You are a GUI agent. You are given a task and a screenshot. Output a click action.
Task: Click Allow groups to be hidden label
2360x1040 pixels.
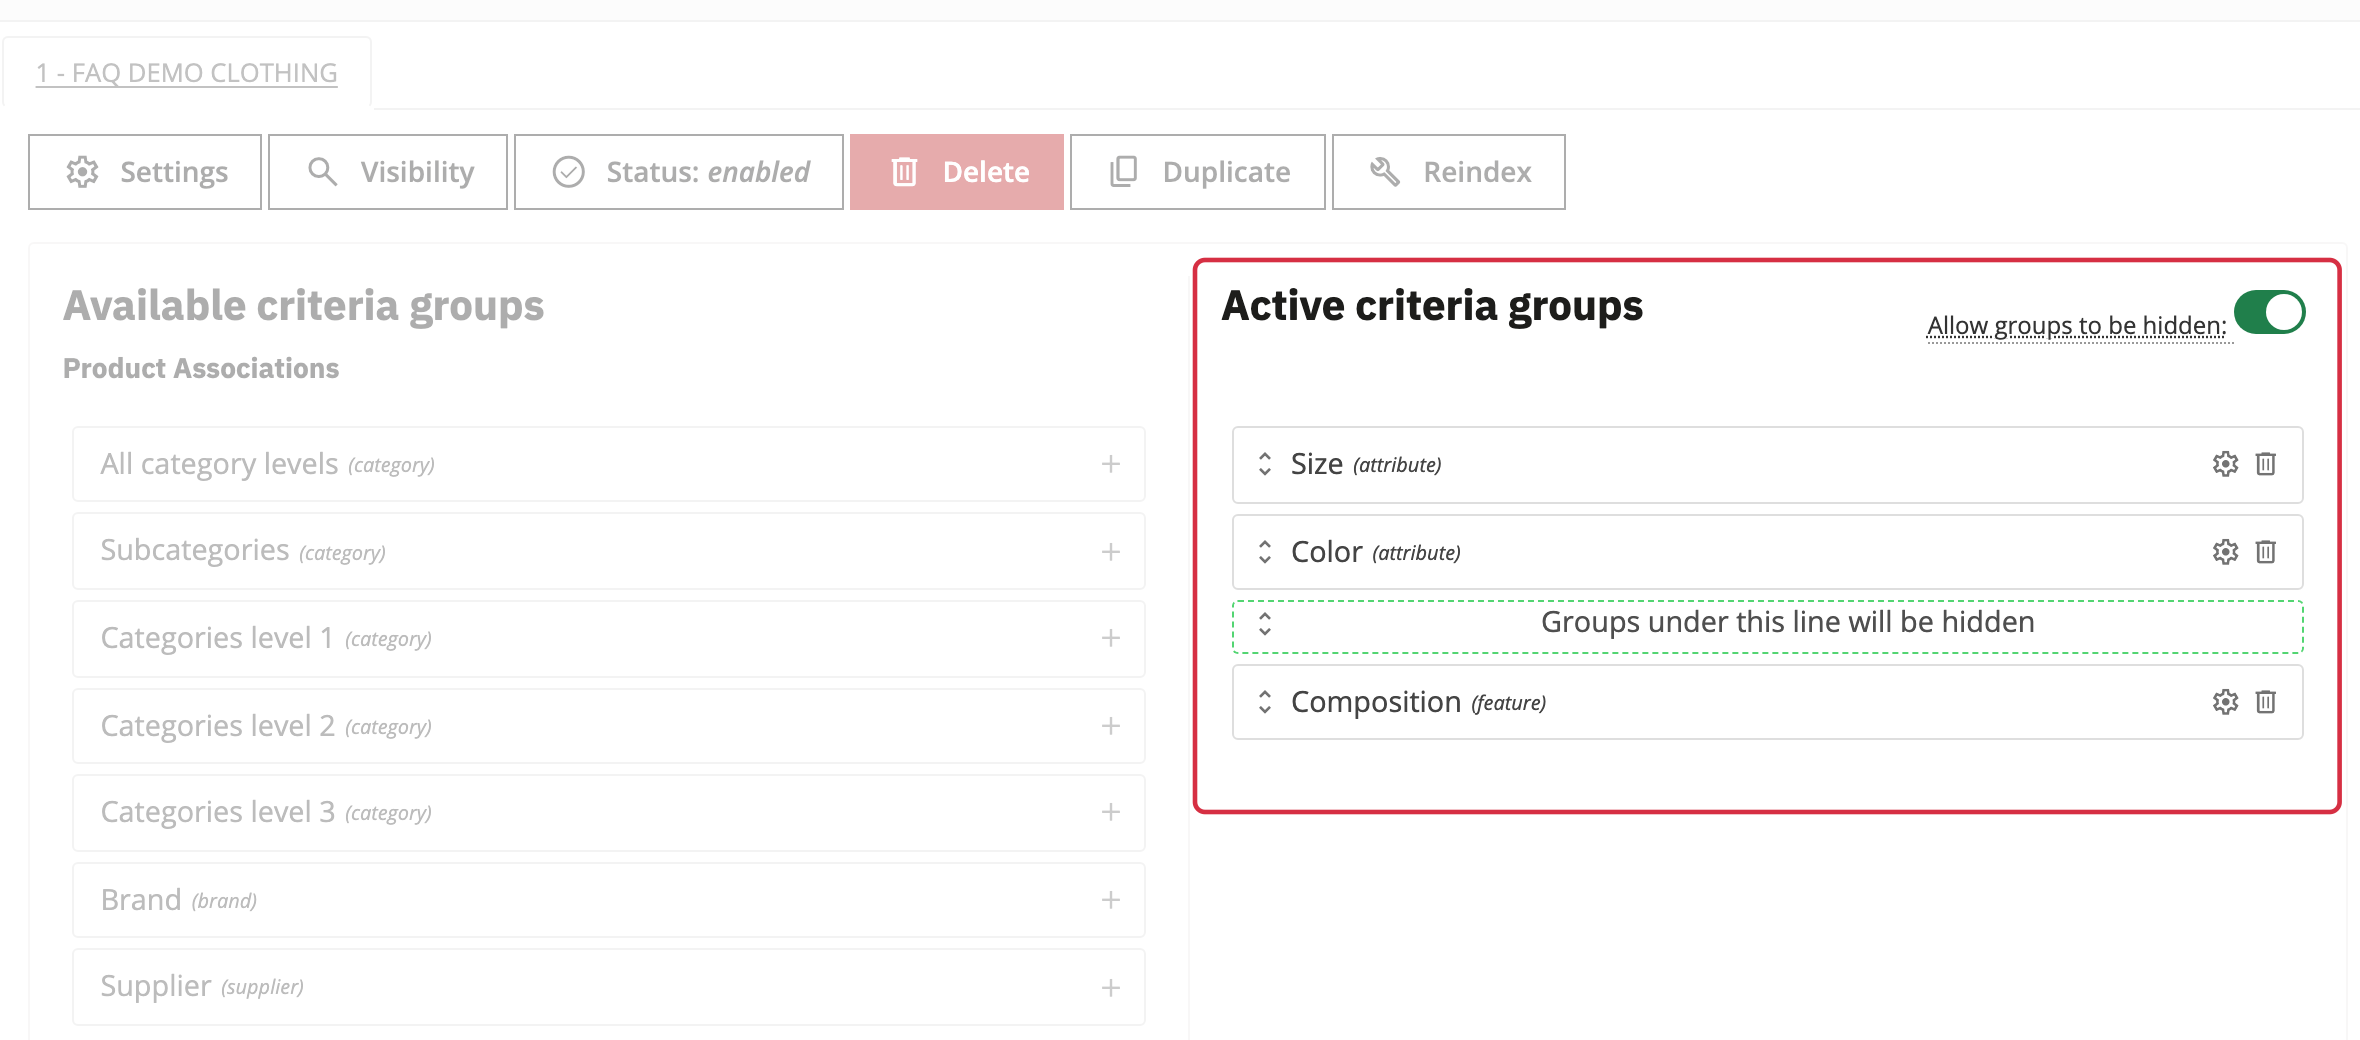[x=2077, y=326]
